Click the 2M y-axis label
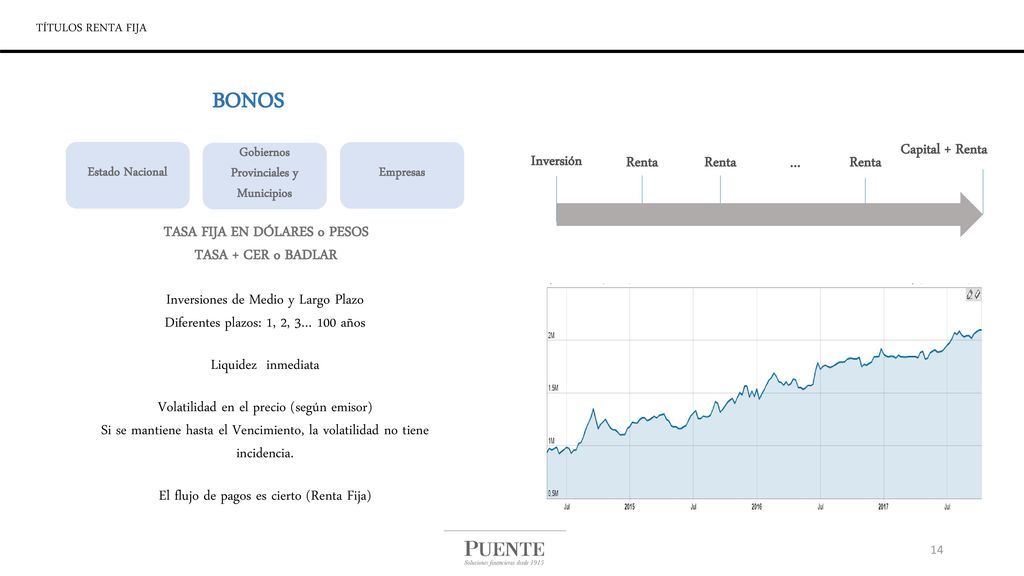 pyautogui.click(x=551, y=335)
